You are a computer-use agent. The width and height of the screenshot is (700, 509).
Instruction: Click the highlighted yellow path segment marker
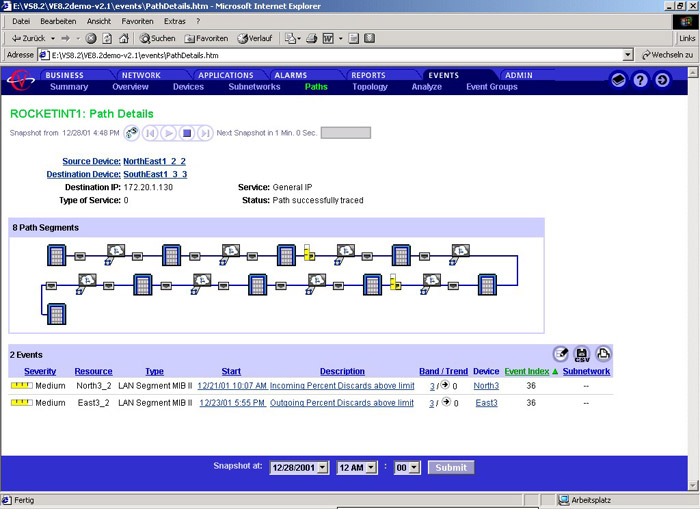(309, 254)
